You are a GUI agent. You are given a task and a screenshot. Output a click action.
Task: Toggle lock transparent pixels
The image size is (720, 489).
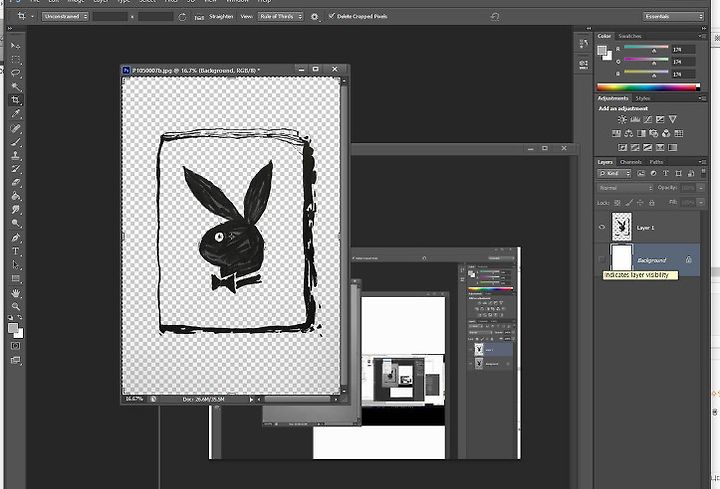(618, 203)
